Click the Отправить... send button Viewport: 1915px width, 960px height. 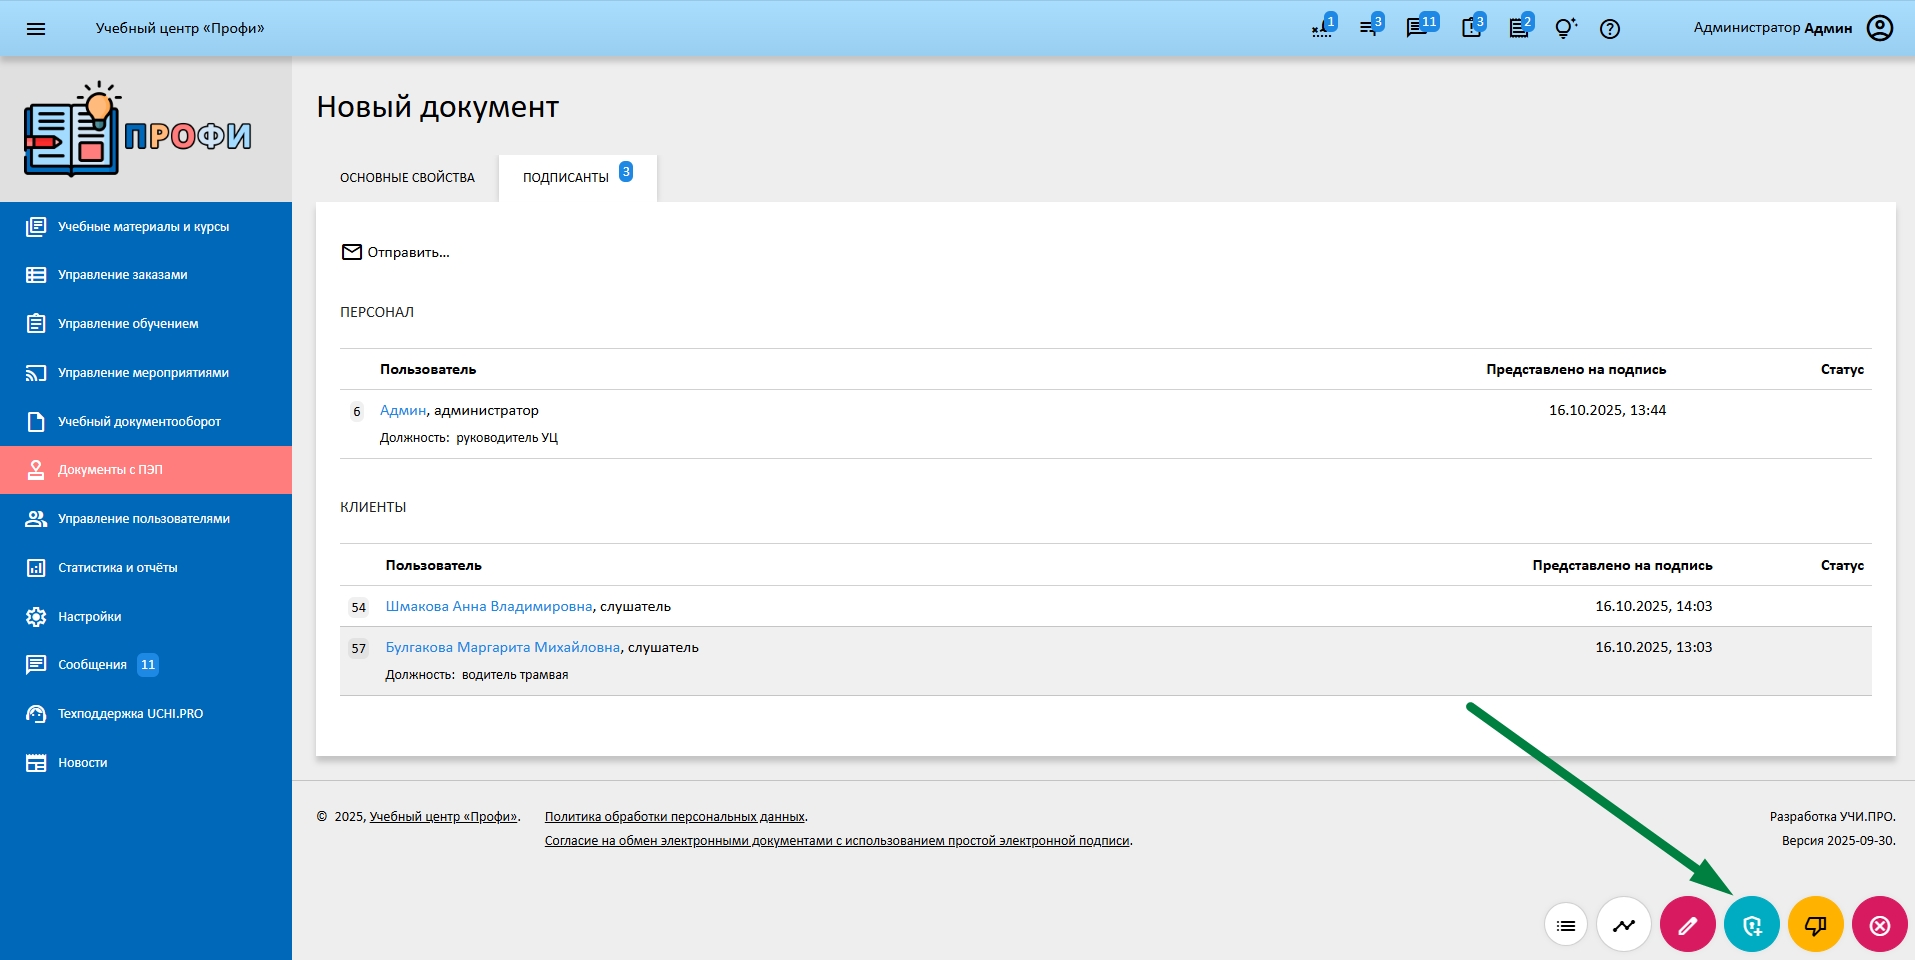(x=396, y=253)
